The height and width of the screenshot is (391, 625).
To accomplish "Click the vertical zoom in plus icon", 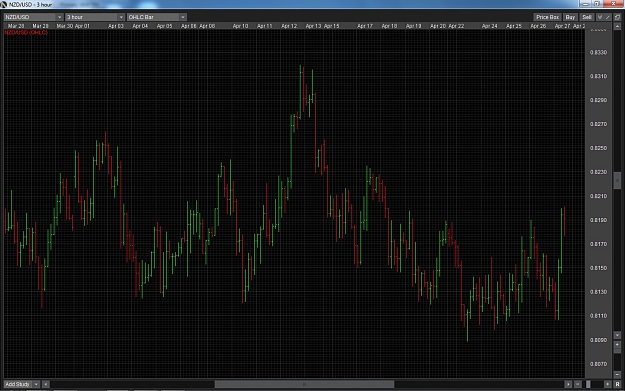I will (x=617, y=345).
